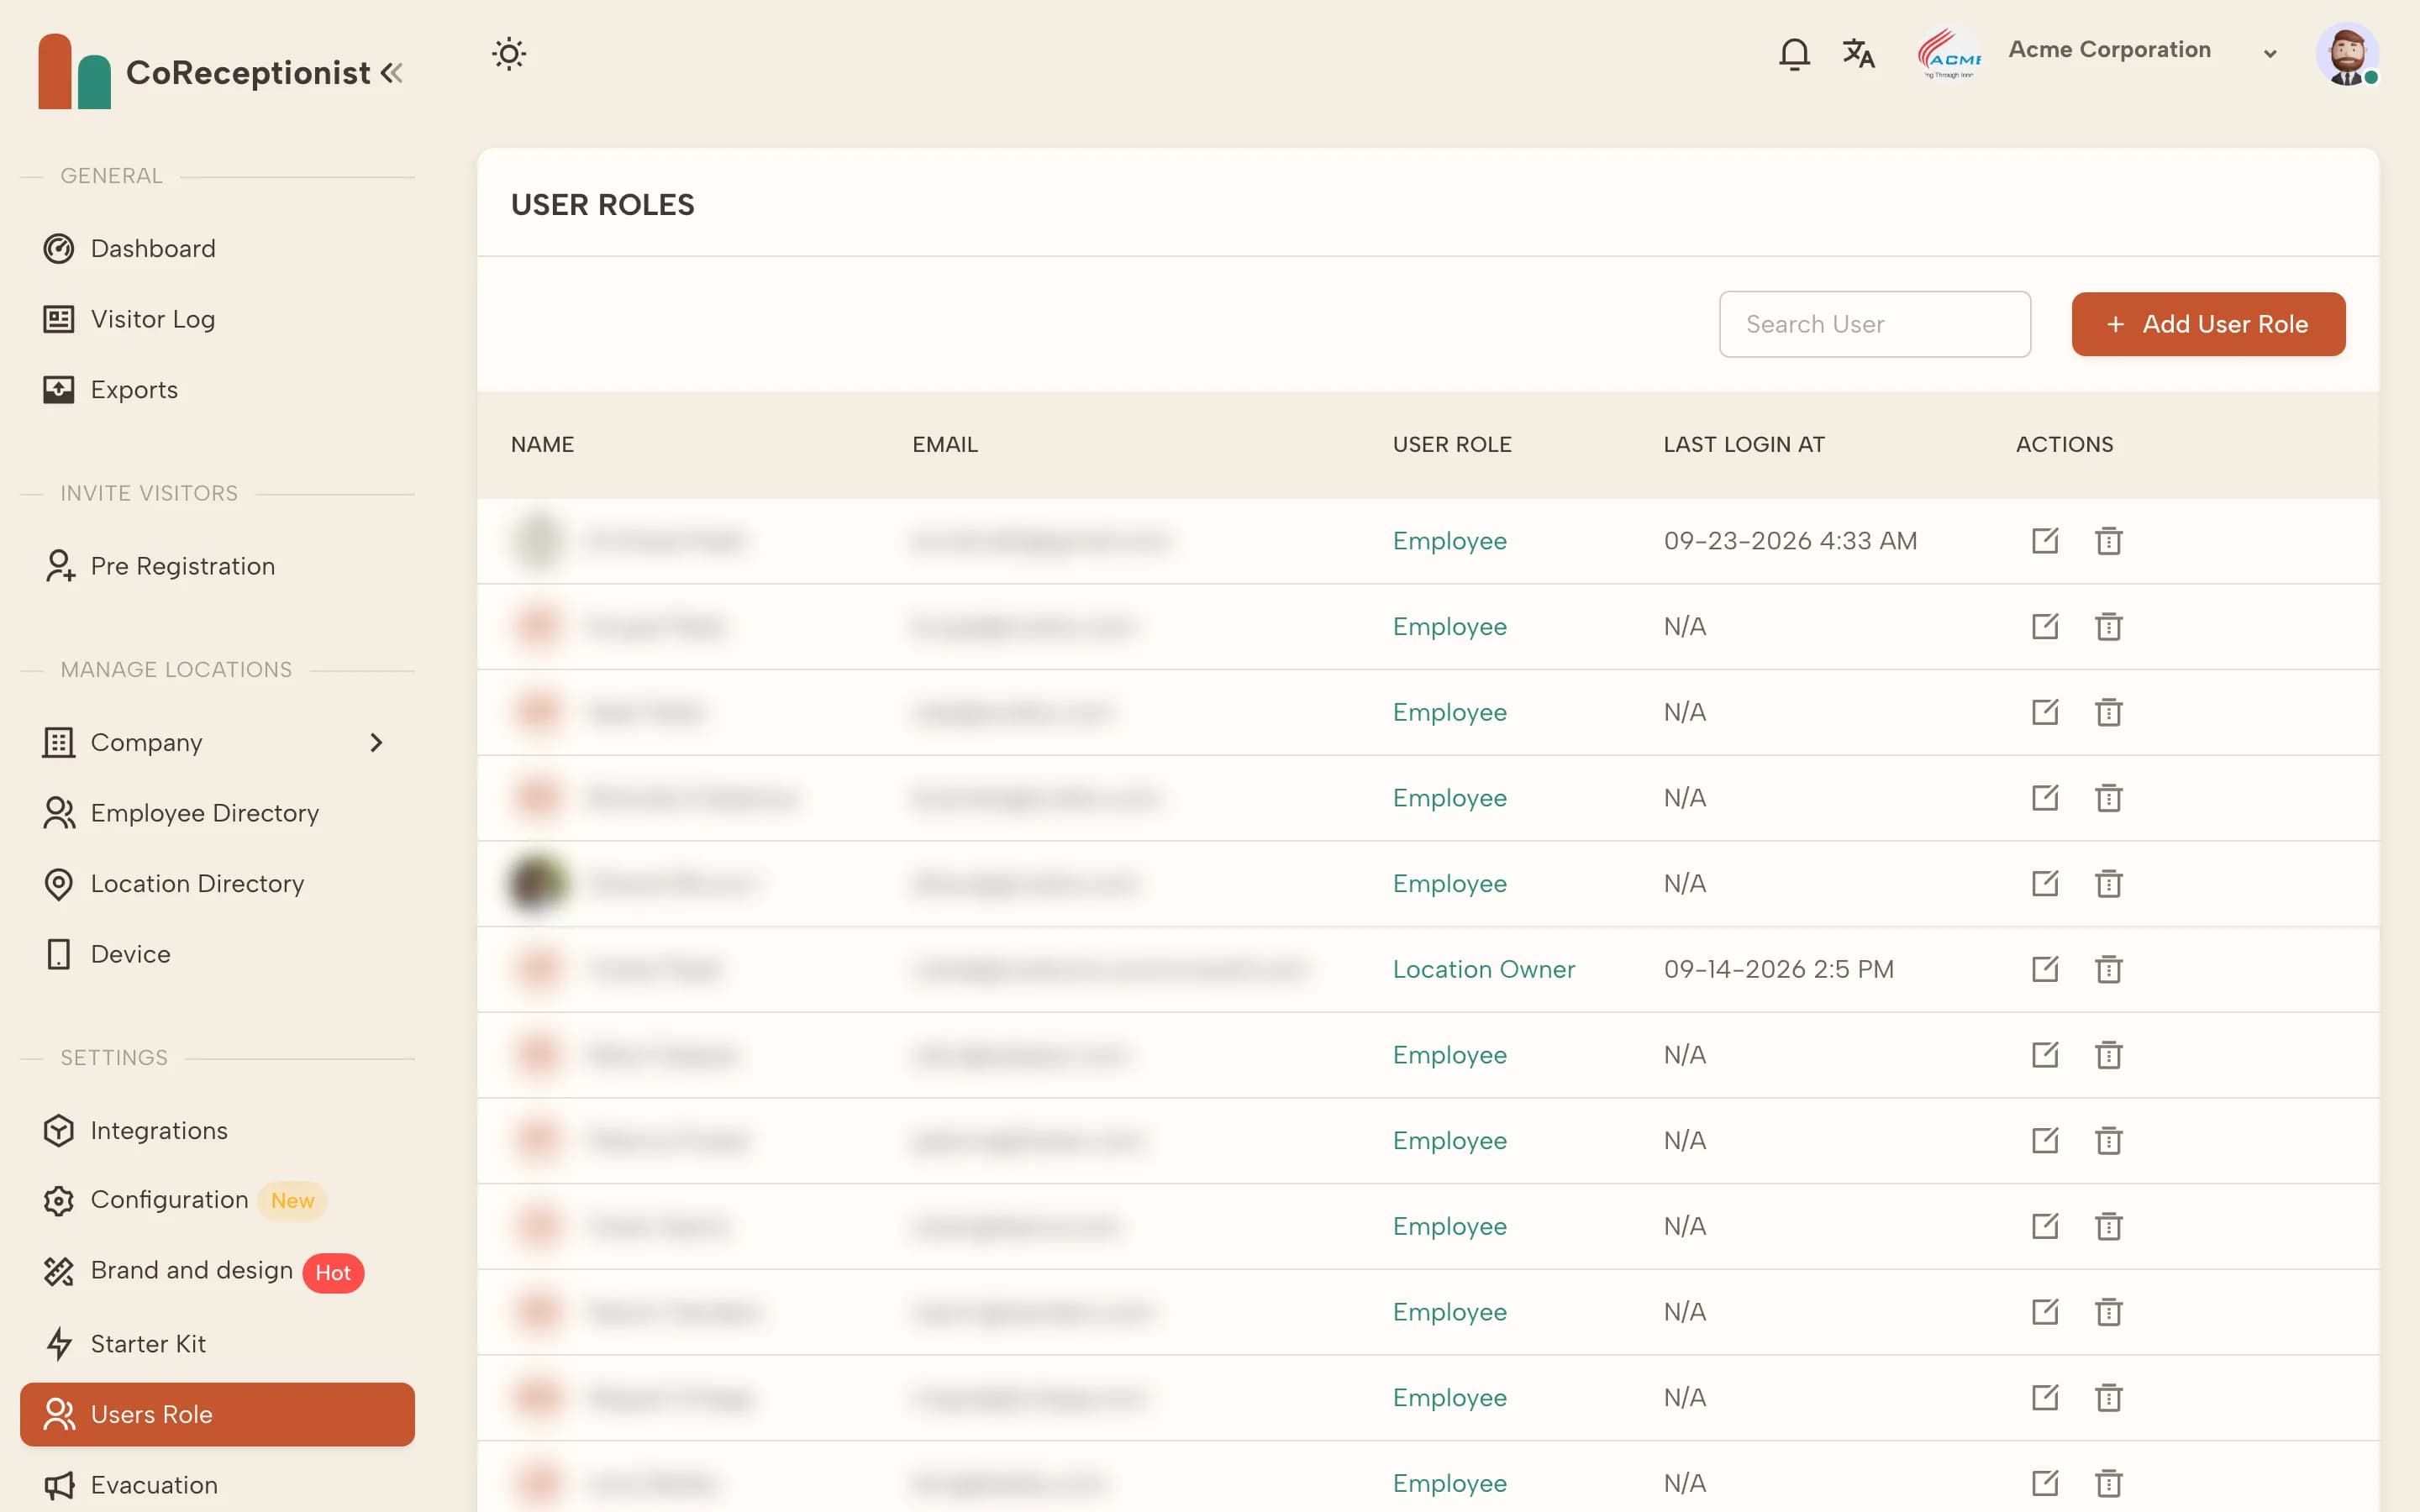The height and width of the screenshot is (1512, 2420).
Task: Click the CoReceptionist logo
Action: point(74,71)
